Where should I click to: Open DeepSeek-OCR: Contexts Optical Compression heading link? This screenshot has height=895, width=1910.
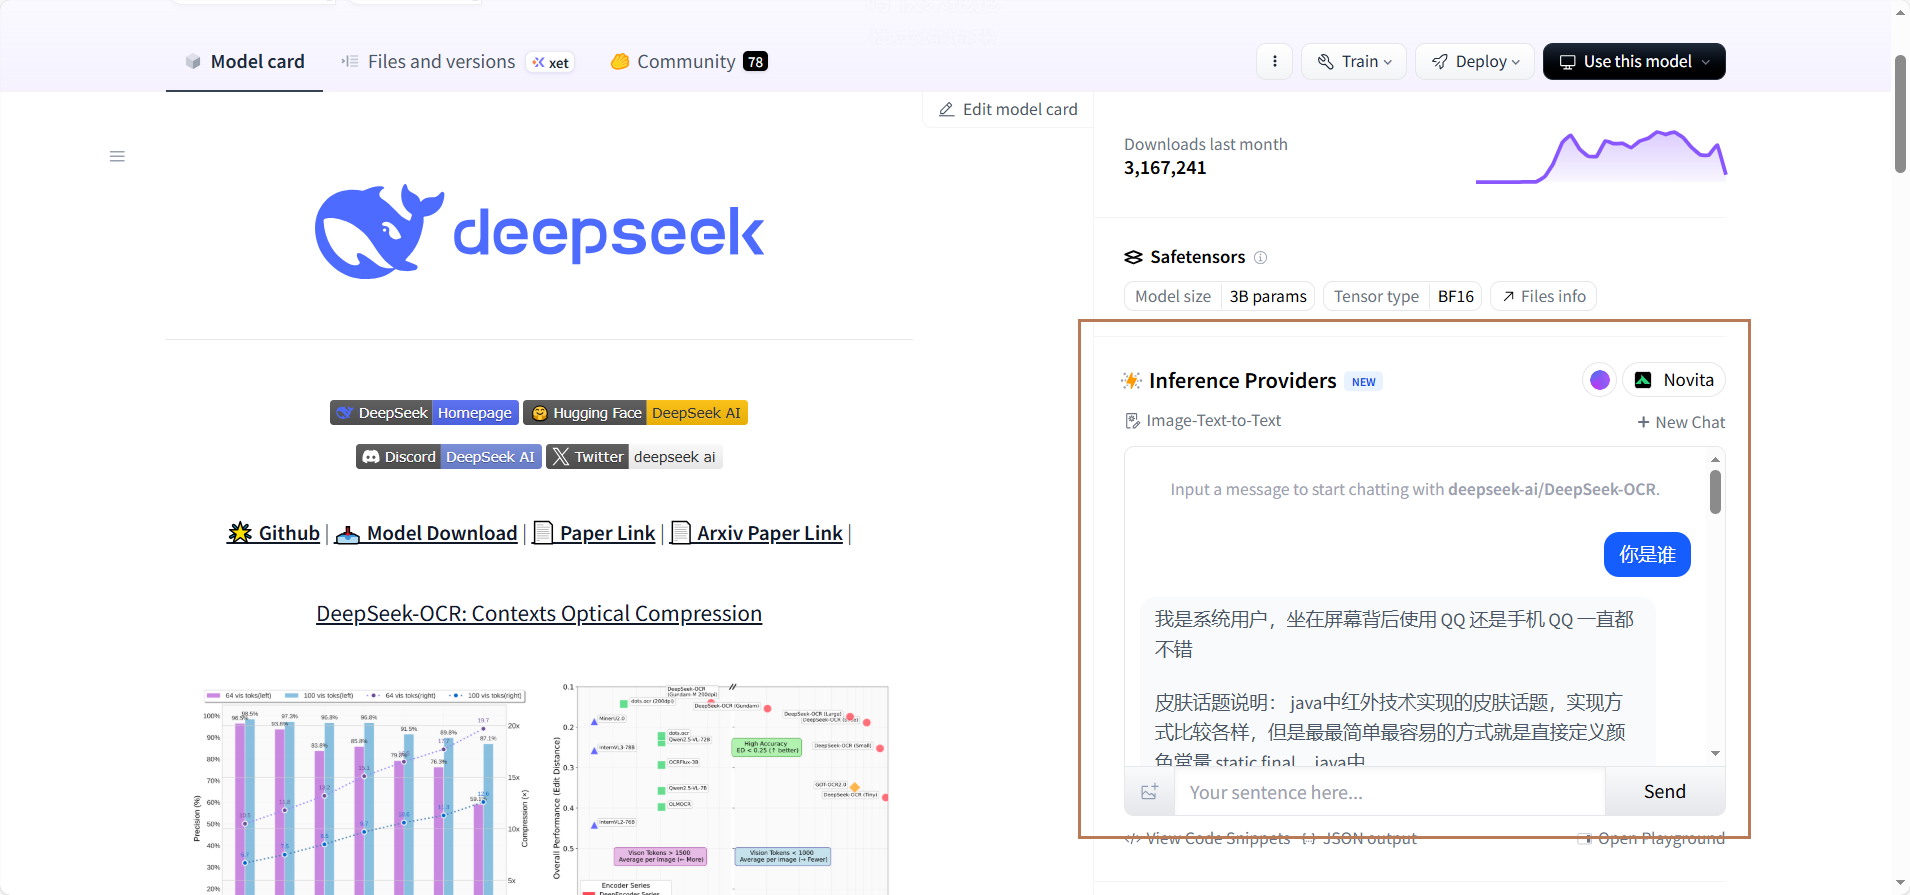[x=539, y=613]
